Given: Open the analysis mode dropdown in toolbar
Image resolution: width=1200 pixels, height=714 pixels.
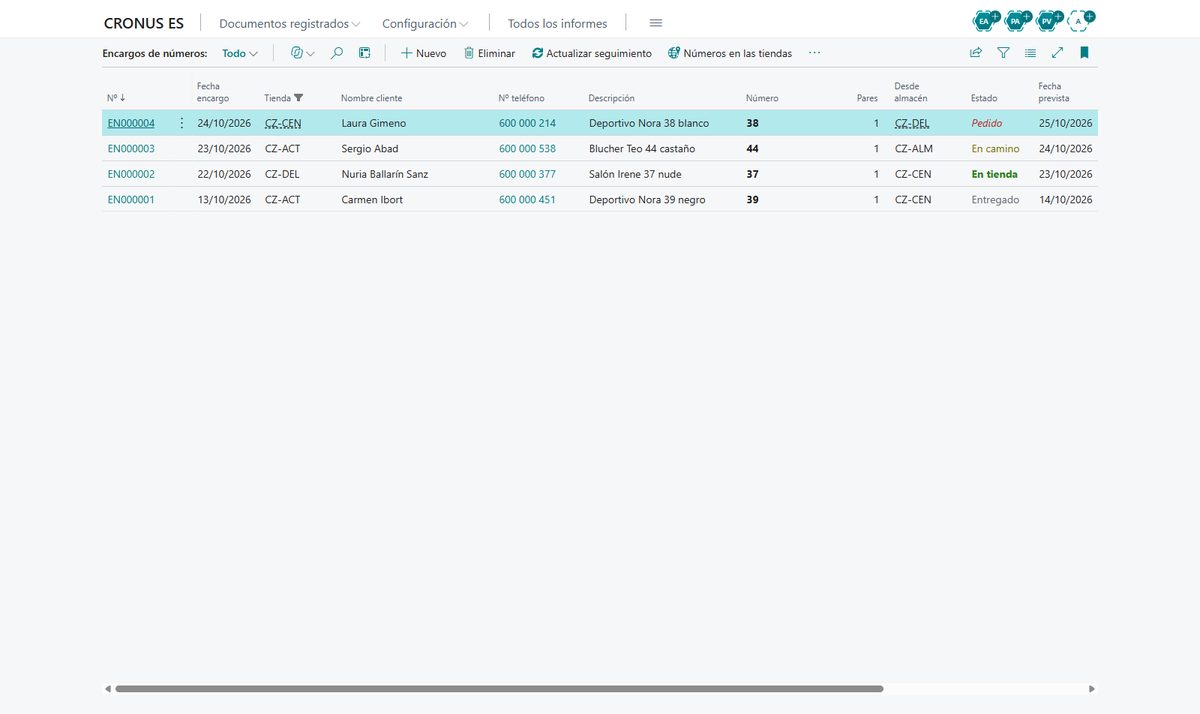Looking at the screenshot, I should point(302,53).
